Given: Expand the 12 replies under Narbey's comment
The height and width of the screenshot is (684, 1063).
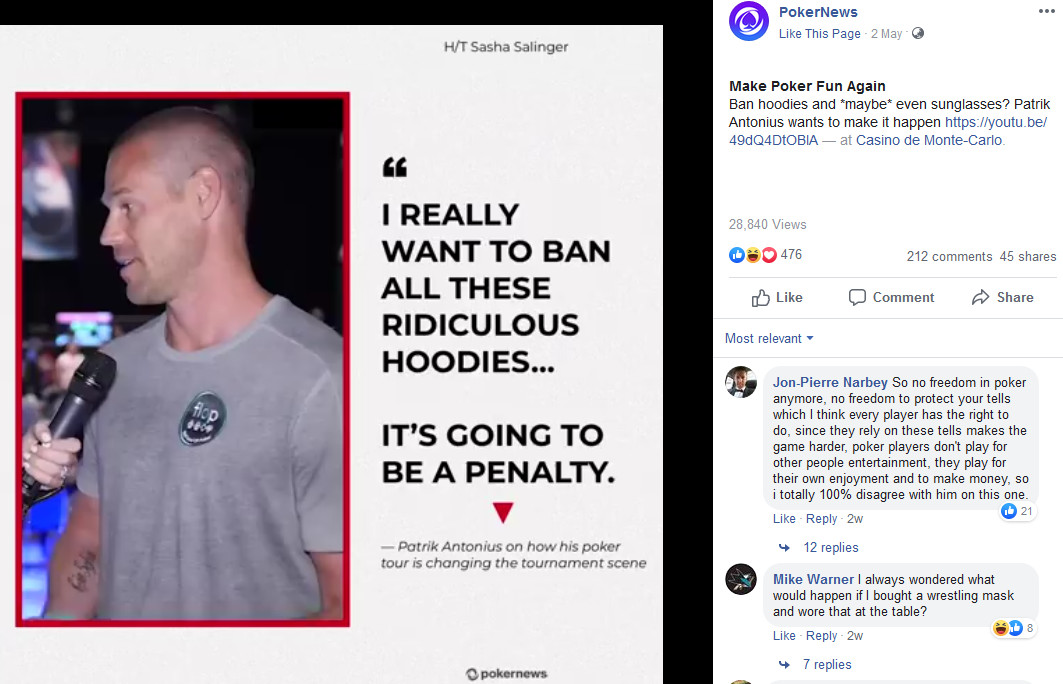Looking at the screenshot, I should click(830, 548).
